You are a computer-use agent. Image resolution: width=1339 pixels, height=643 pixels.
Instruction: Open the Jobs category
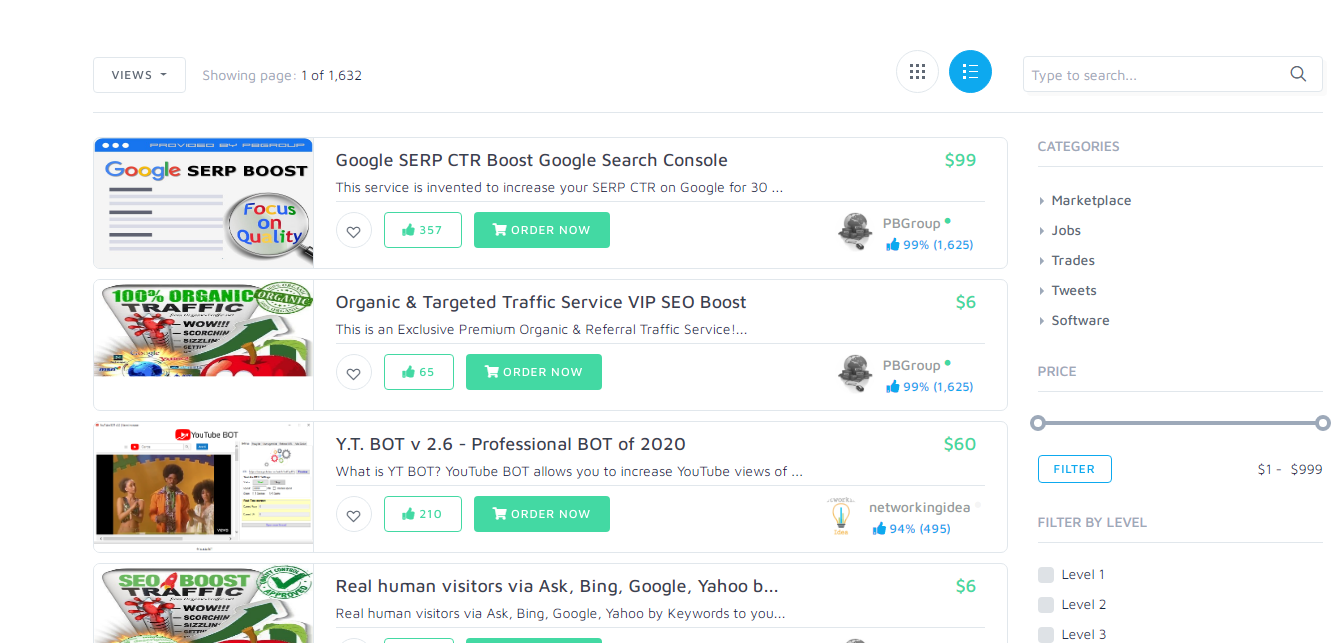coord(1066,231)
